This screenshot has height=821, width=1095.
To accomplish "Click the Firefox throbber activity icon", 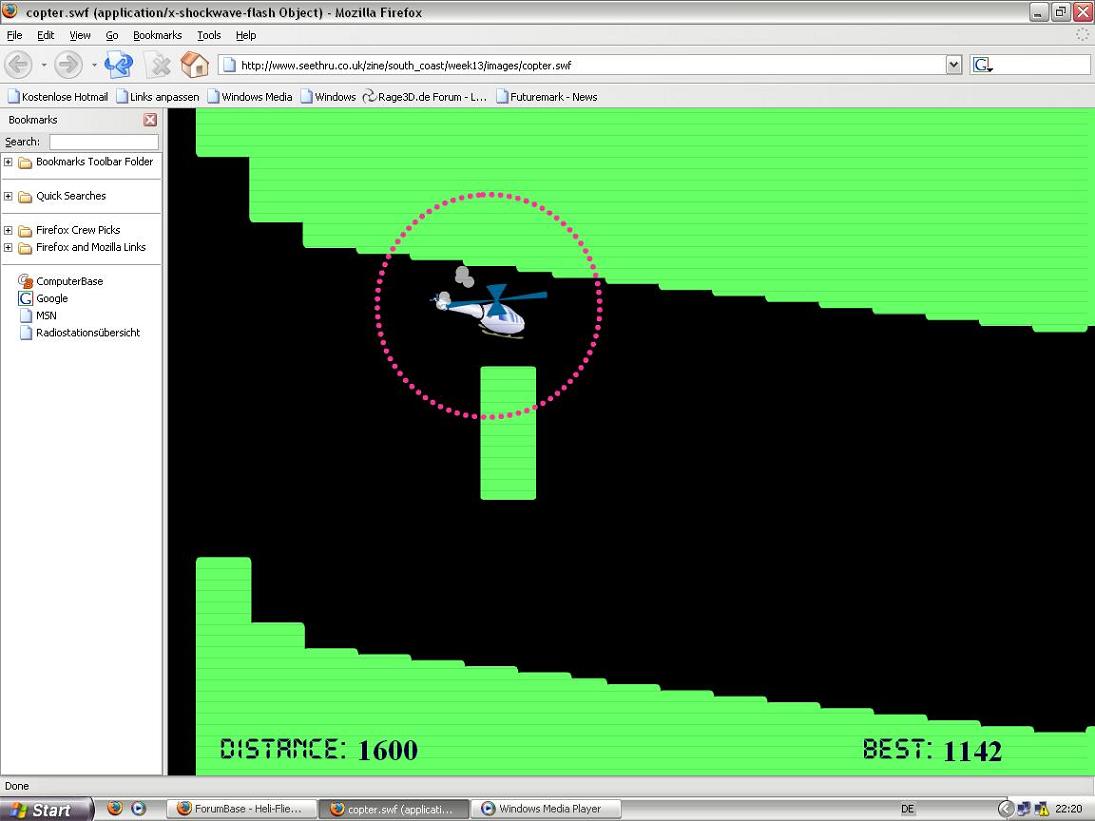I will [x=1082, y=35].
